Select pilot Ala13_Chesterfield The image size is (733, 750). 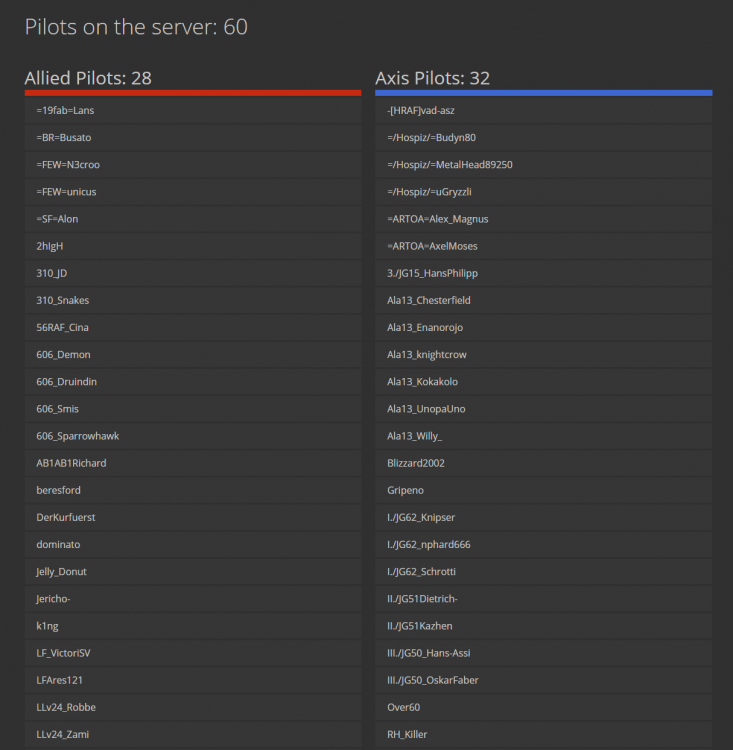click(x=429, y=300)
